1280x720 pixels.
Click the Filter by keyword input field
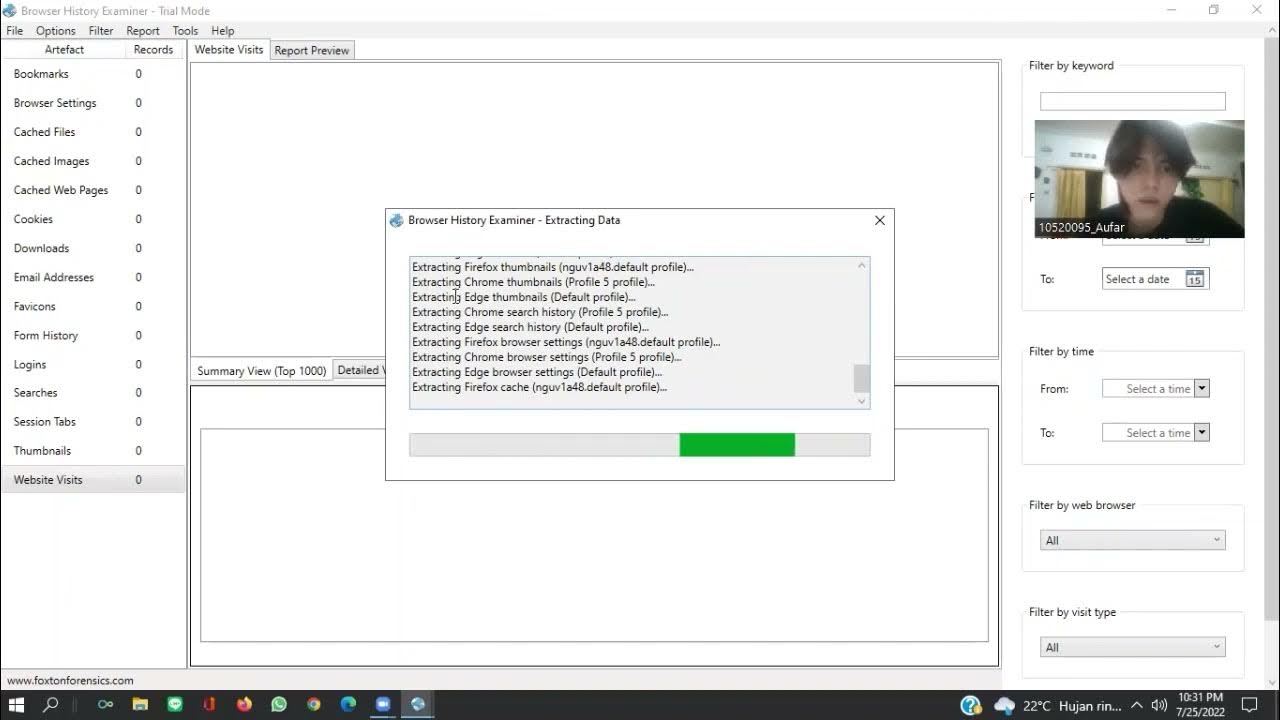tap(1132, 101)
